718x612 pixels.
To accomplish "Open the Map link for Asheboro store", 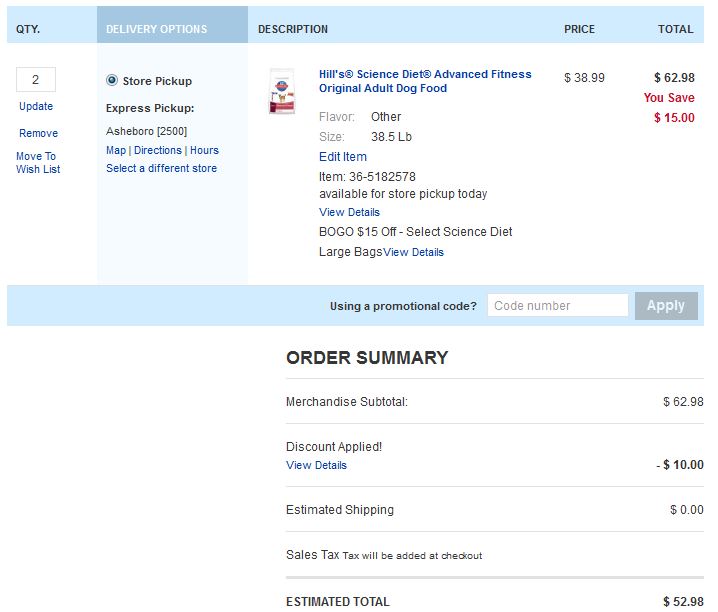I will coord(116,150).
